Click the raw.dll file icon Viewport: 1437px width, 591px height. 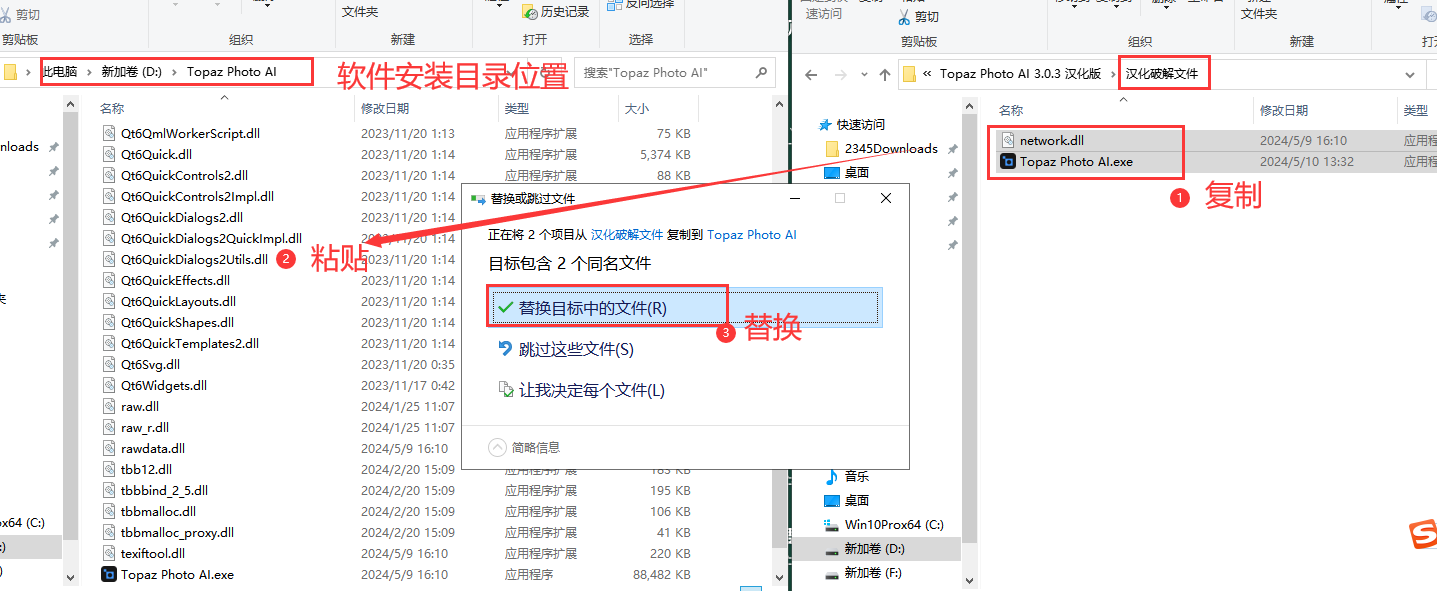click(x=109, y=406)
